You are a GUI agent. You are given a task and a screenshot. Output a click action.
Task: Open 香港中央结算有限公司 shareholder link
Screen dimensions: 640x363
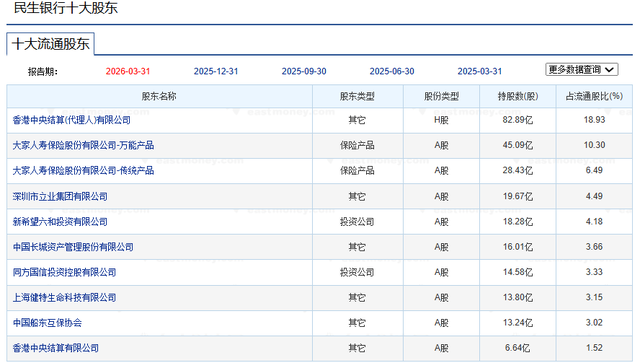(x=56, y=348)
